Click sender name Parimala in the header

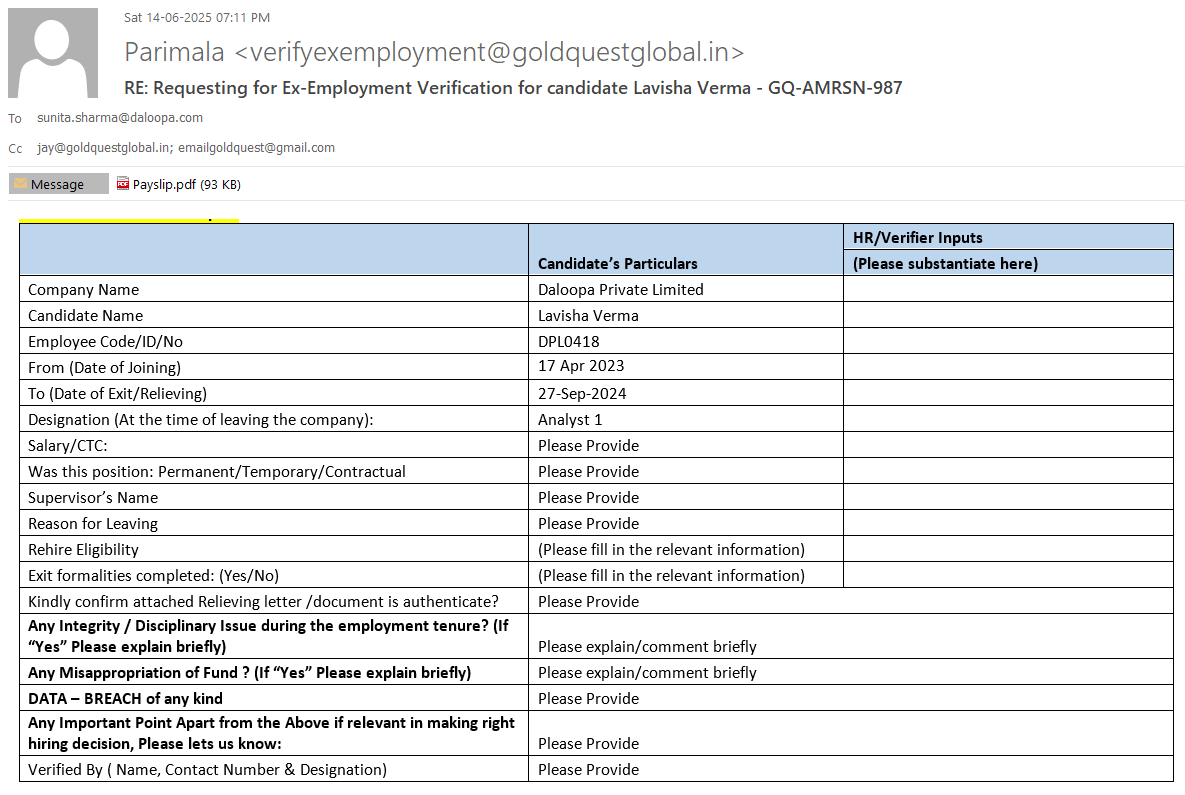(175, 52)
